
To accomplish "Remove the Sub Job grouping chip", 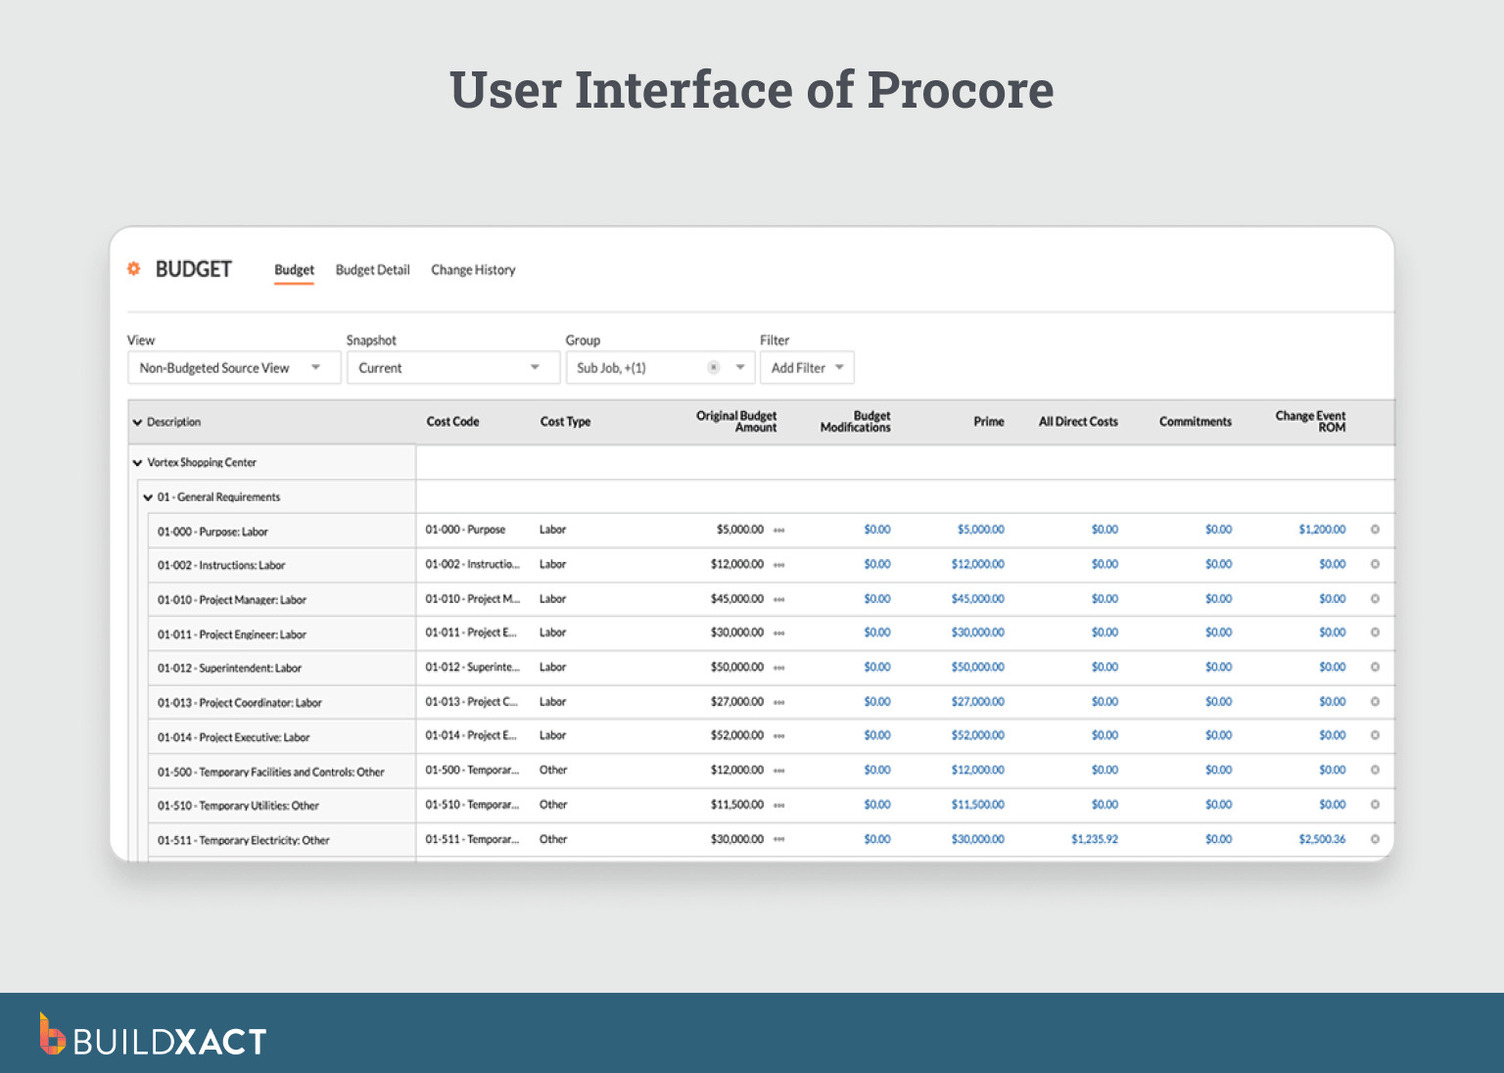I will 713,367.
